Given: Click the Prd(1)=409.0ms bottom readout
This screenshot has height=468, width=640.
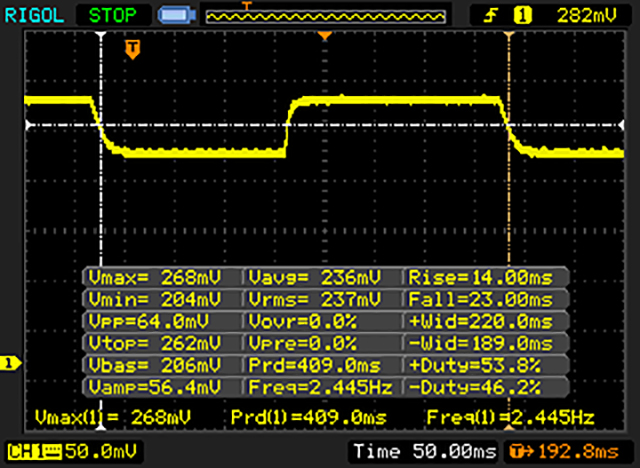Looking at the screenshot, I should point(308,417).
